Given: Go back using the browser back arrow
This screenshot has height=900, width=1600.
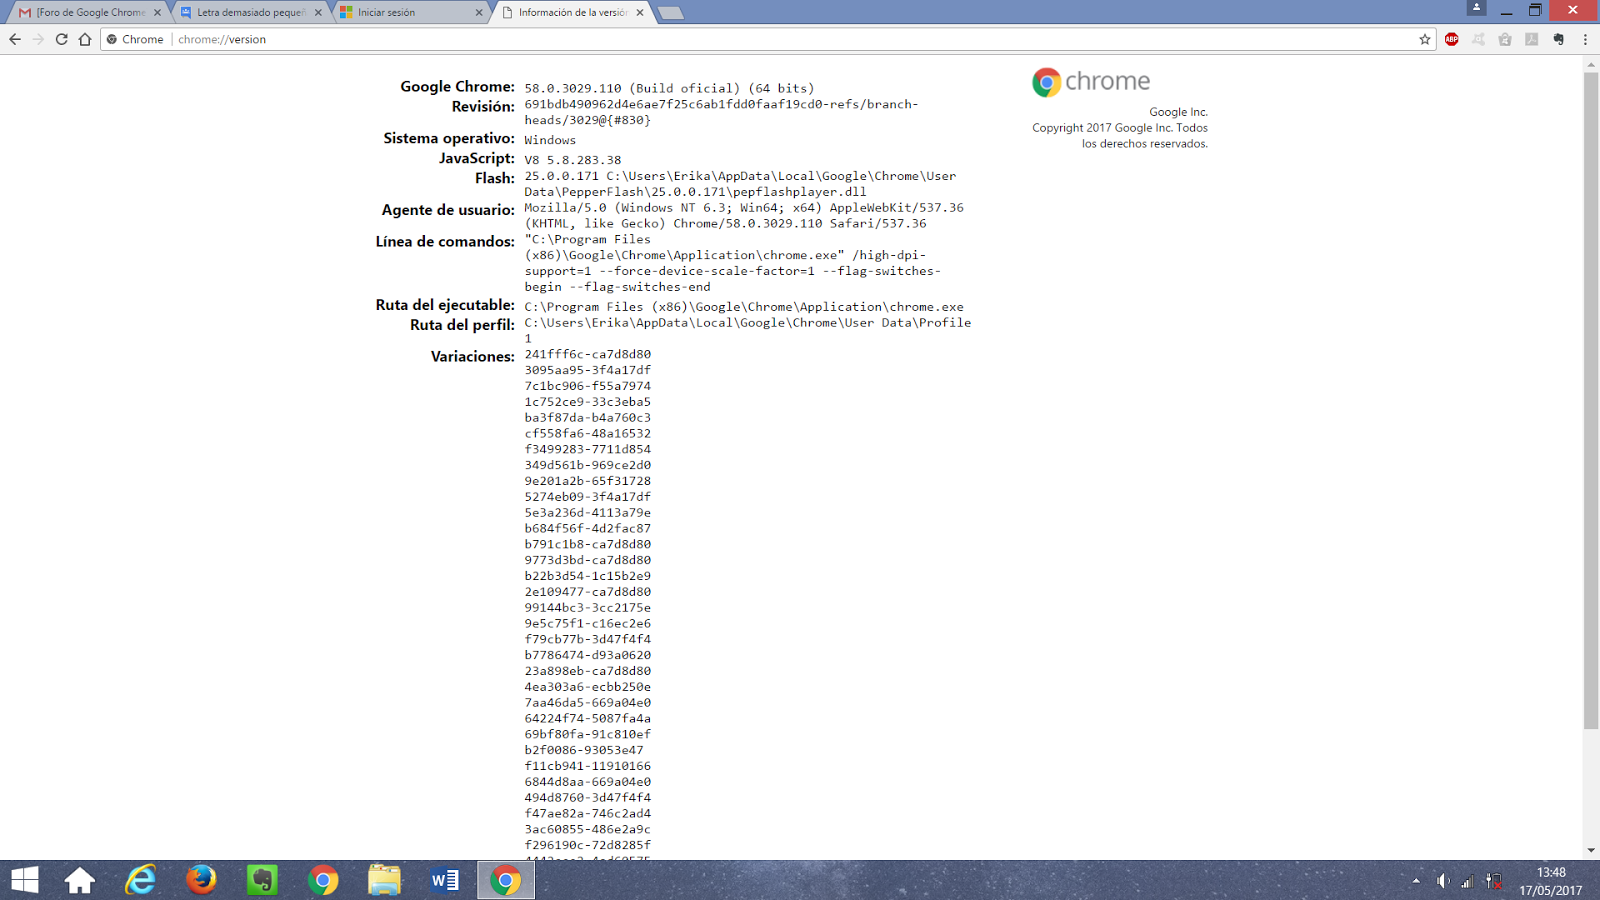Looking at the screenshot, I should (15, 39).
